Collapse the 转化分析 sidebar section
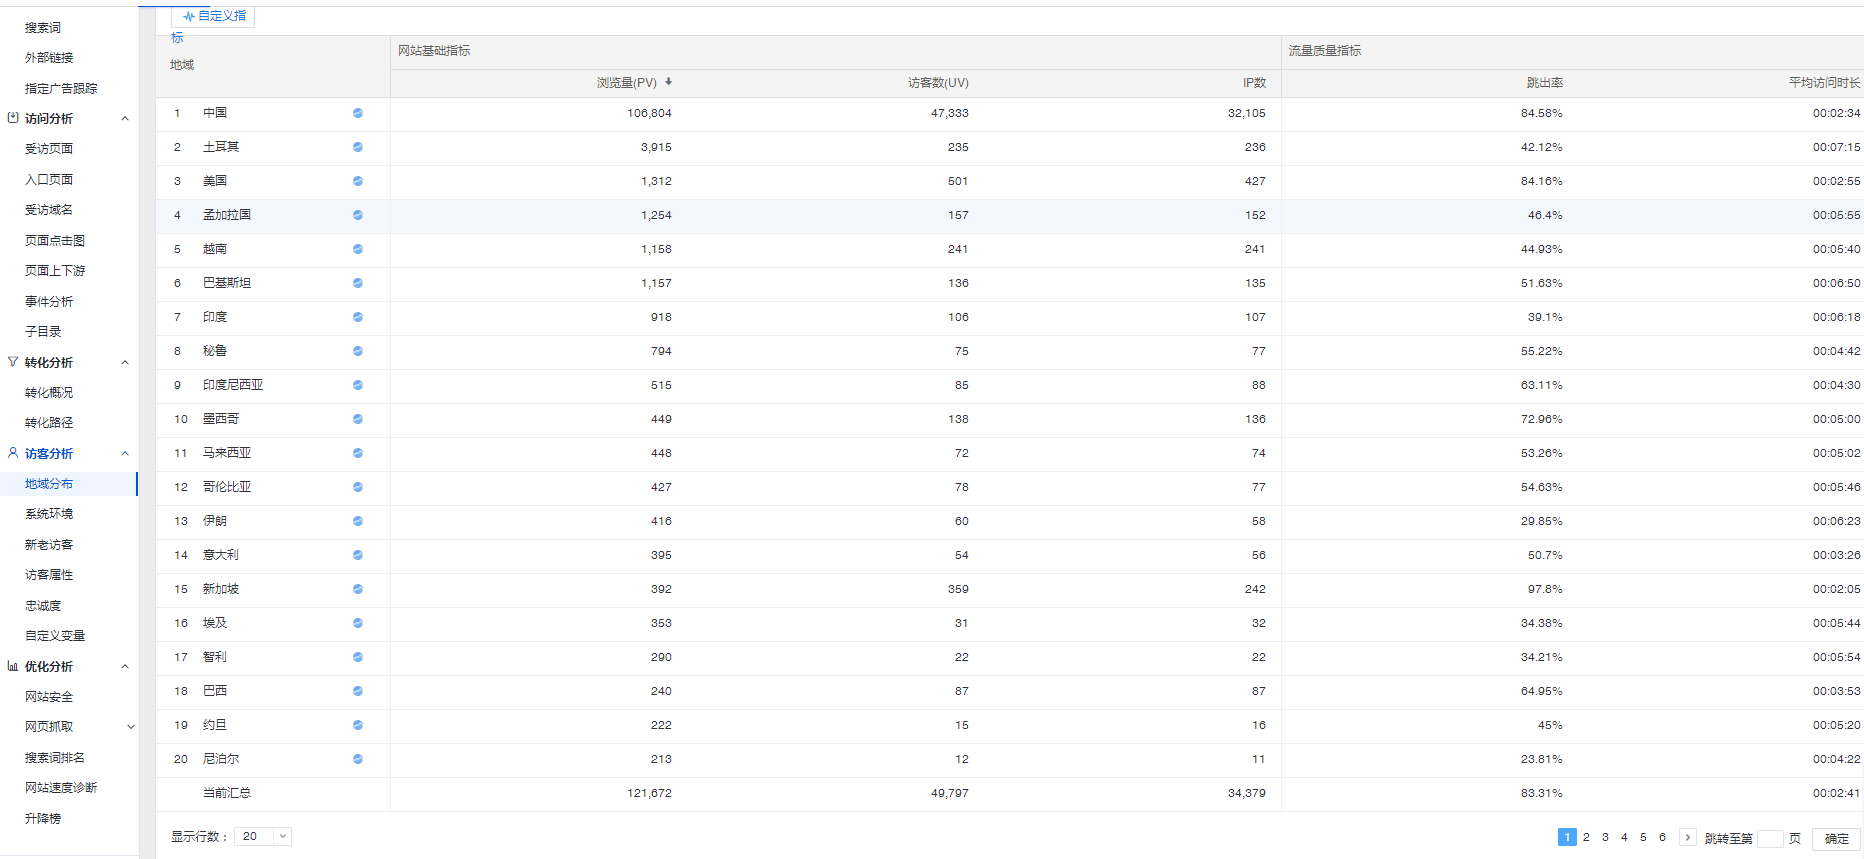This screenshot has width=1864, height=859. click(125, 363)
